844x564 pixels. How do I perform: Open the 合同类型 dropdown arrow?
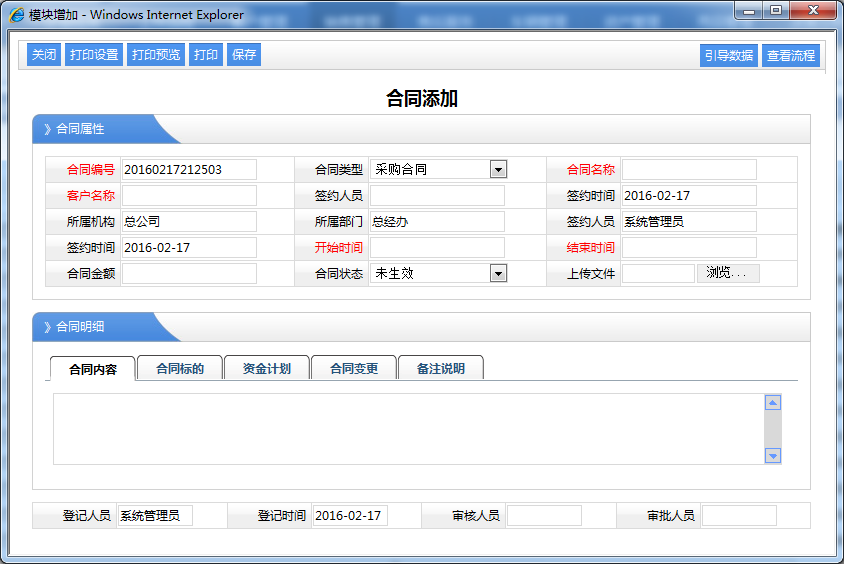pyautogui.click(x=498, y=170)
